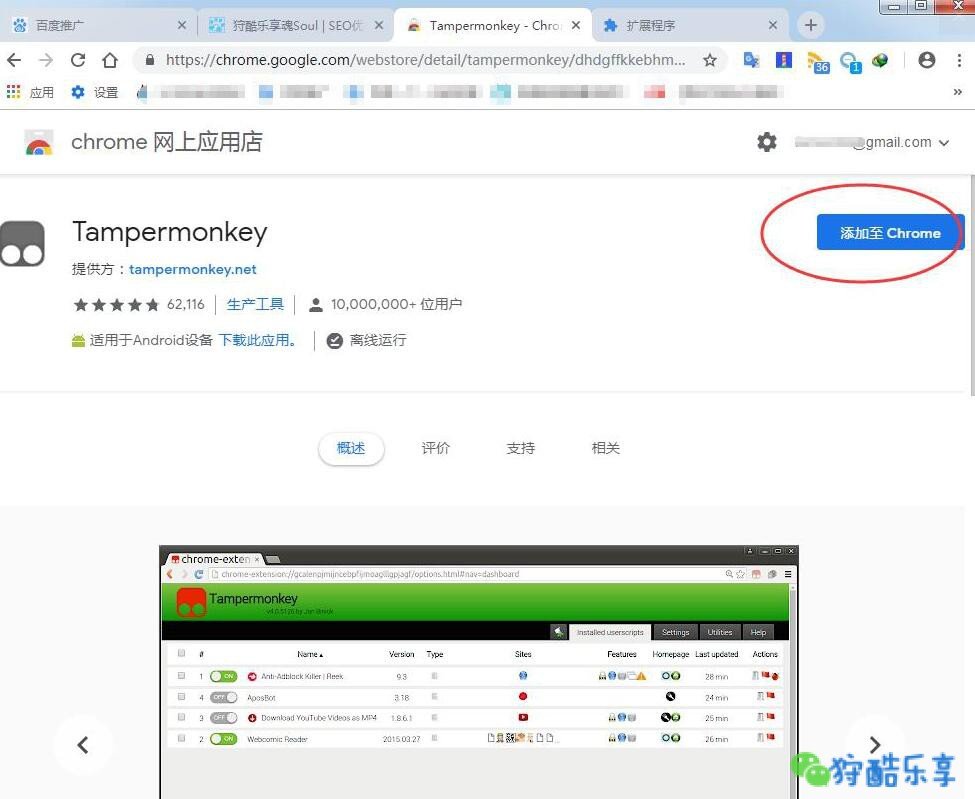Select the 相关 tab

tap(606, 448)
